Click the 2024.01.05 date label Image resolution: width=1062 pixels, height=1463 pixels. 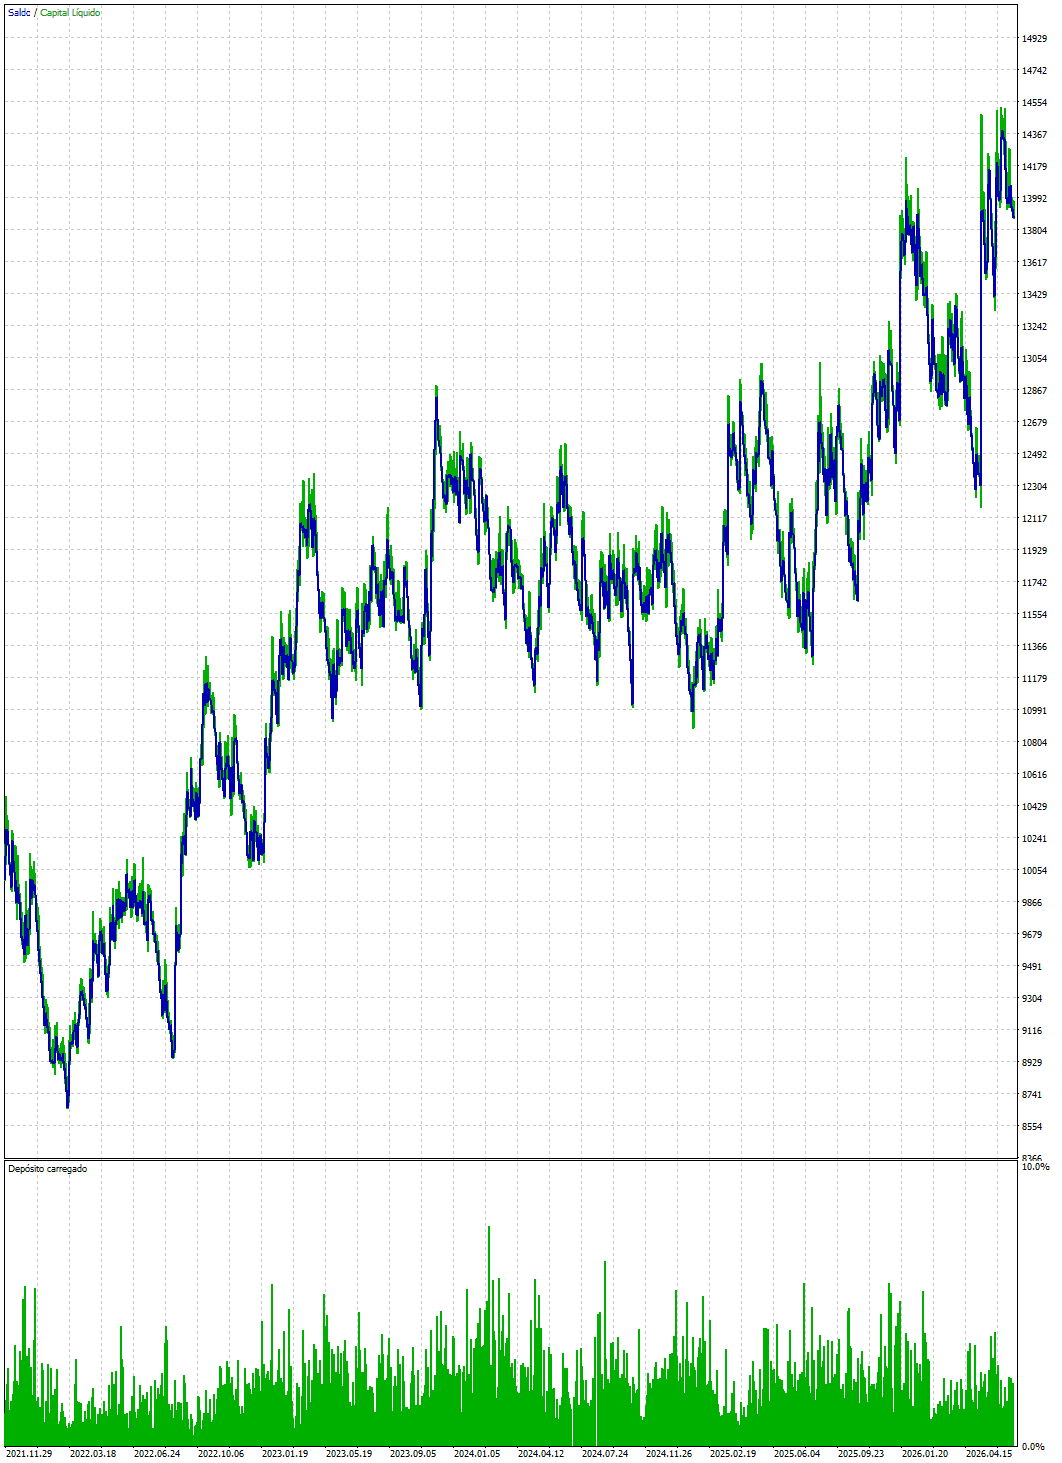[x=477, y=1454]
